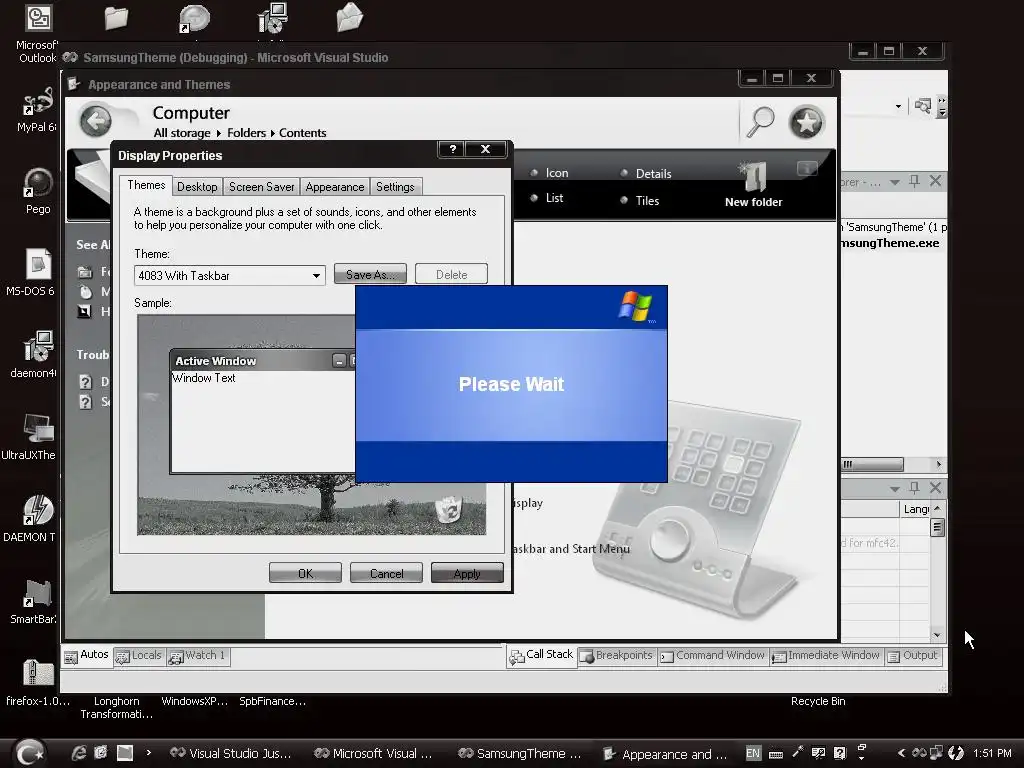The image size is (1024, 768).
Task: Switch to Visual Studio Jus... taskbar button
Action: pyautogui.click(x=230, y=753)
